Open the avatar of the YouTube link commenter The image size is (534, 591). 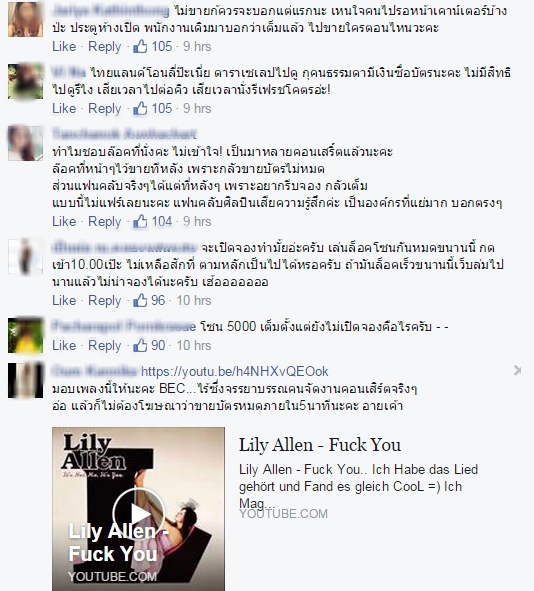(26, 380)
